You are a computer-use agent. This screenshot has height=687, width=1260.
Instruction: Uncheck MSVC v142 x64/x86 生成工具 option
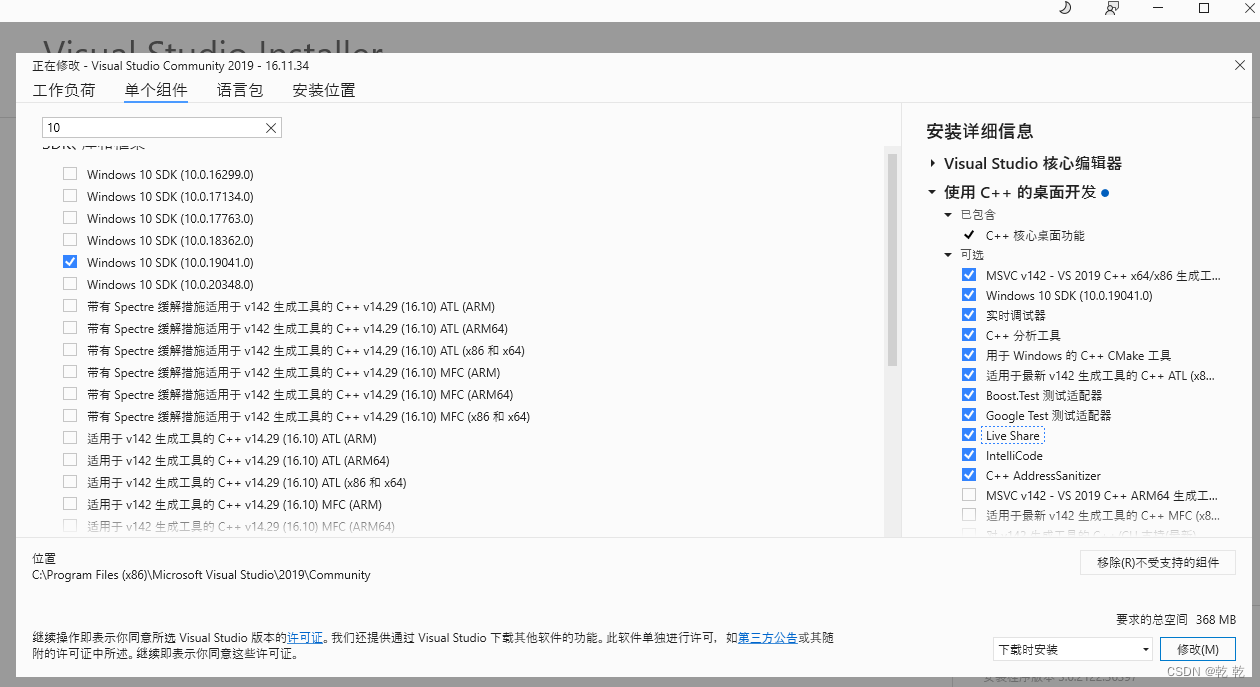[x=968, y=275]
